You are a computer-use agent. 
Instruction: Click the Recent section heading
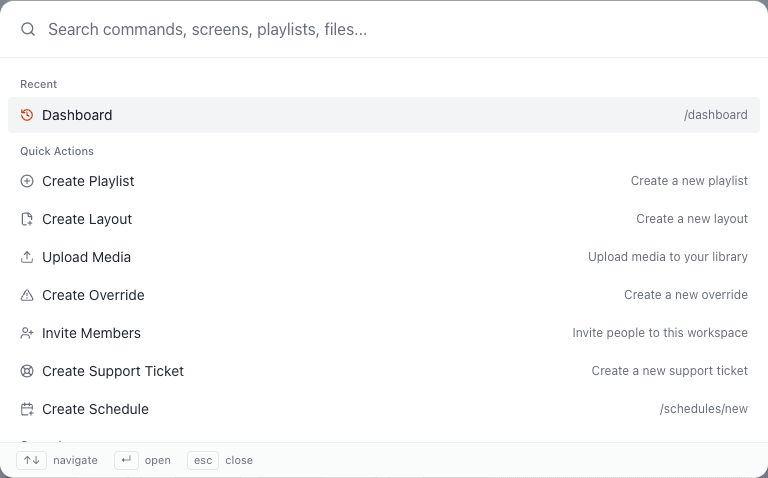39,84
